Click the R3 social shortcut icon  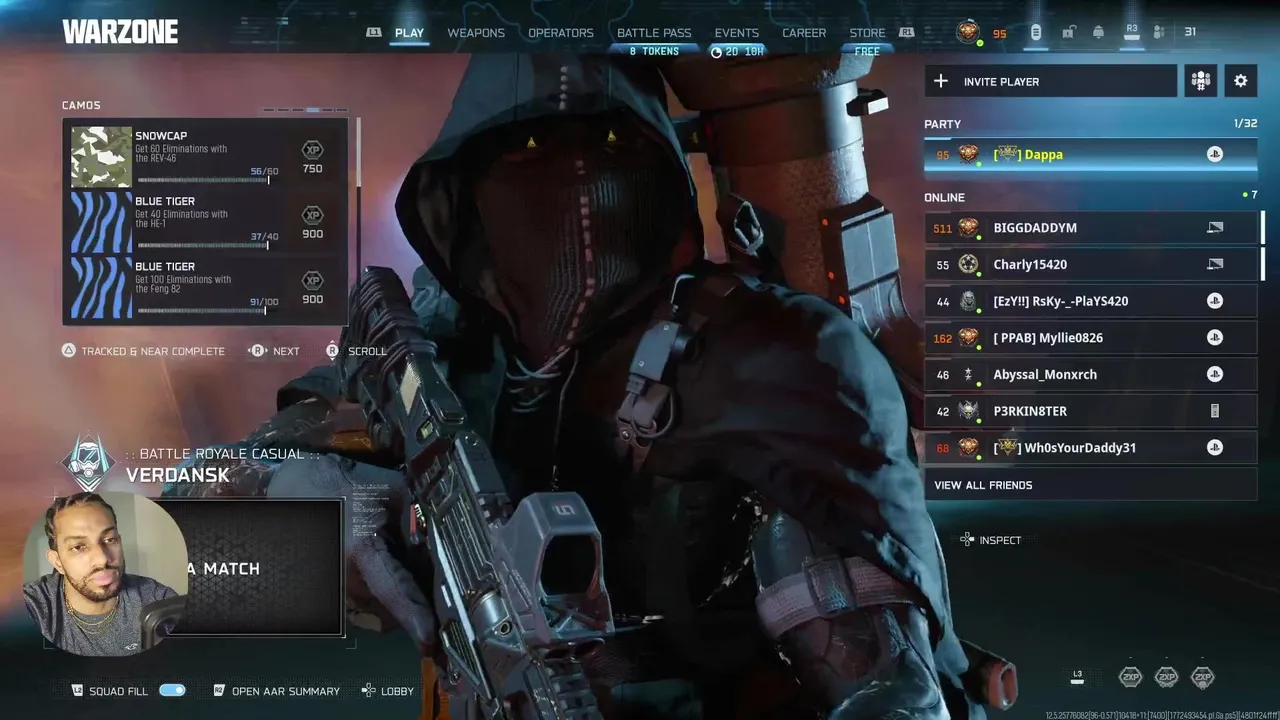(x=1132, y=31)
